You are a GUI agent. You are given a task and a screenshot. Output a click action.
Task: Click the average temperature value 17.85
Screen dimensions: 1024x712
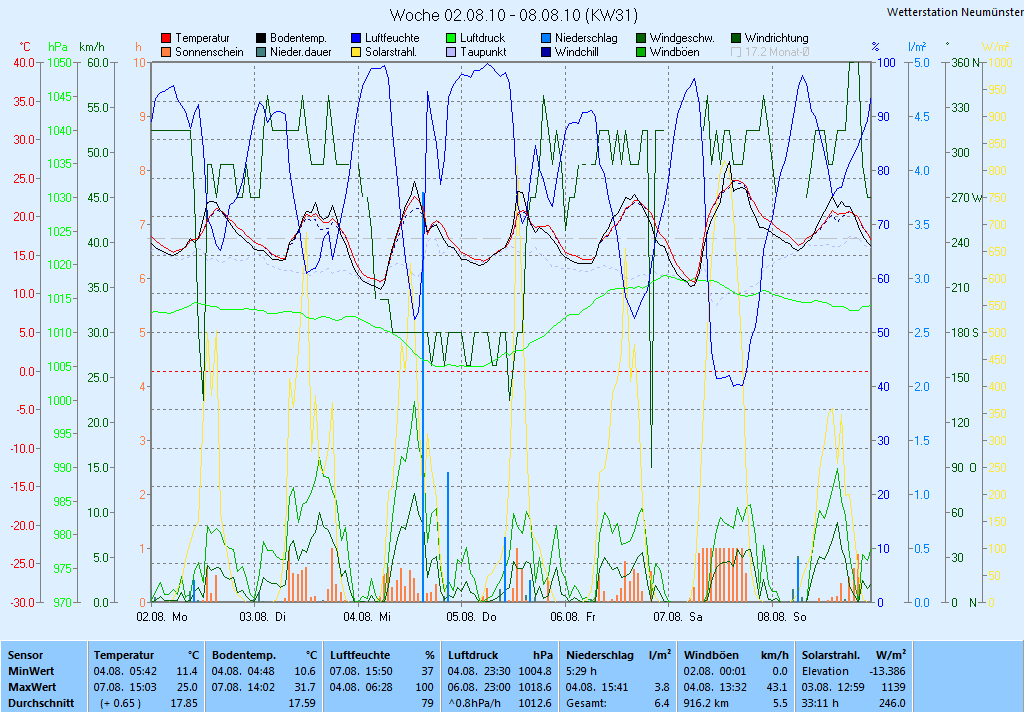pos(184,704)
